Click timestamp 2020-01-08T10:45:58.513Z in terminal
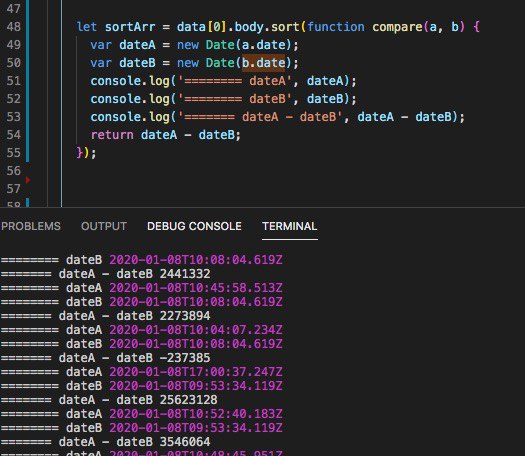This screenshot has height=456, width=525. [196, 288]
